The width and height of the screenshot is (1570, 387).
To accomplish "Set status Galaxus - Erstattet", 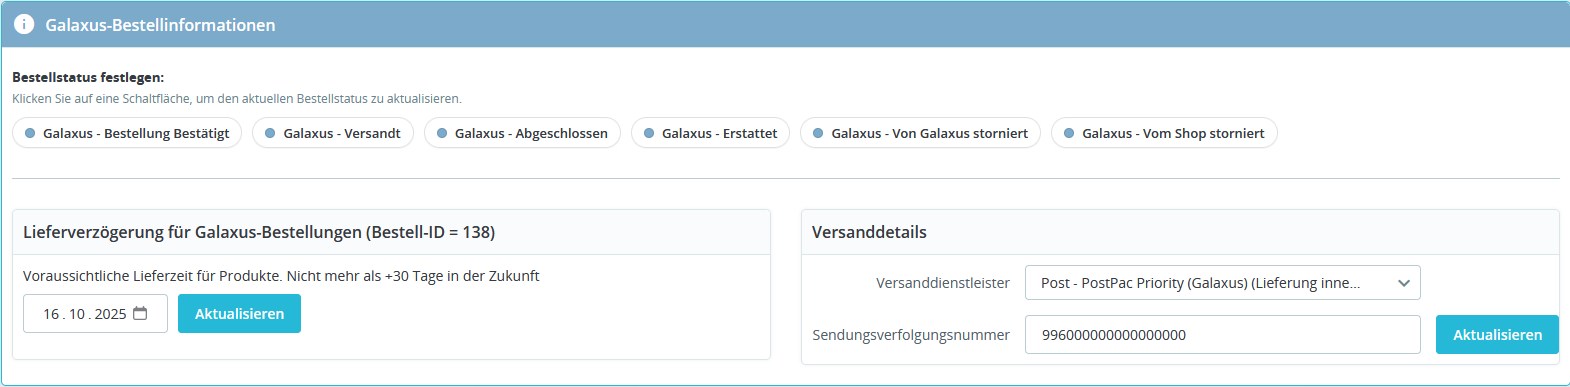I will (710, 133).
